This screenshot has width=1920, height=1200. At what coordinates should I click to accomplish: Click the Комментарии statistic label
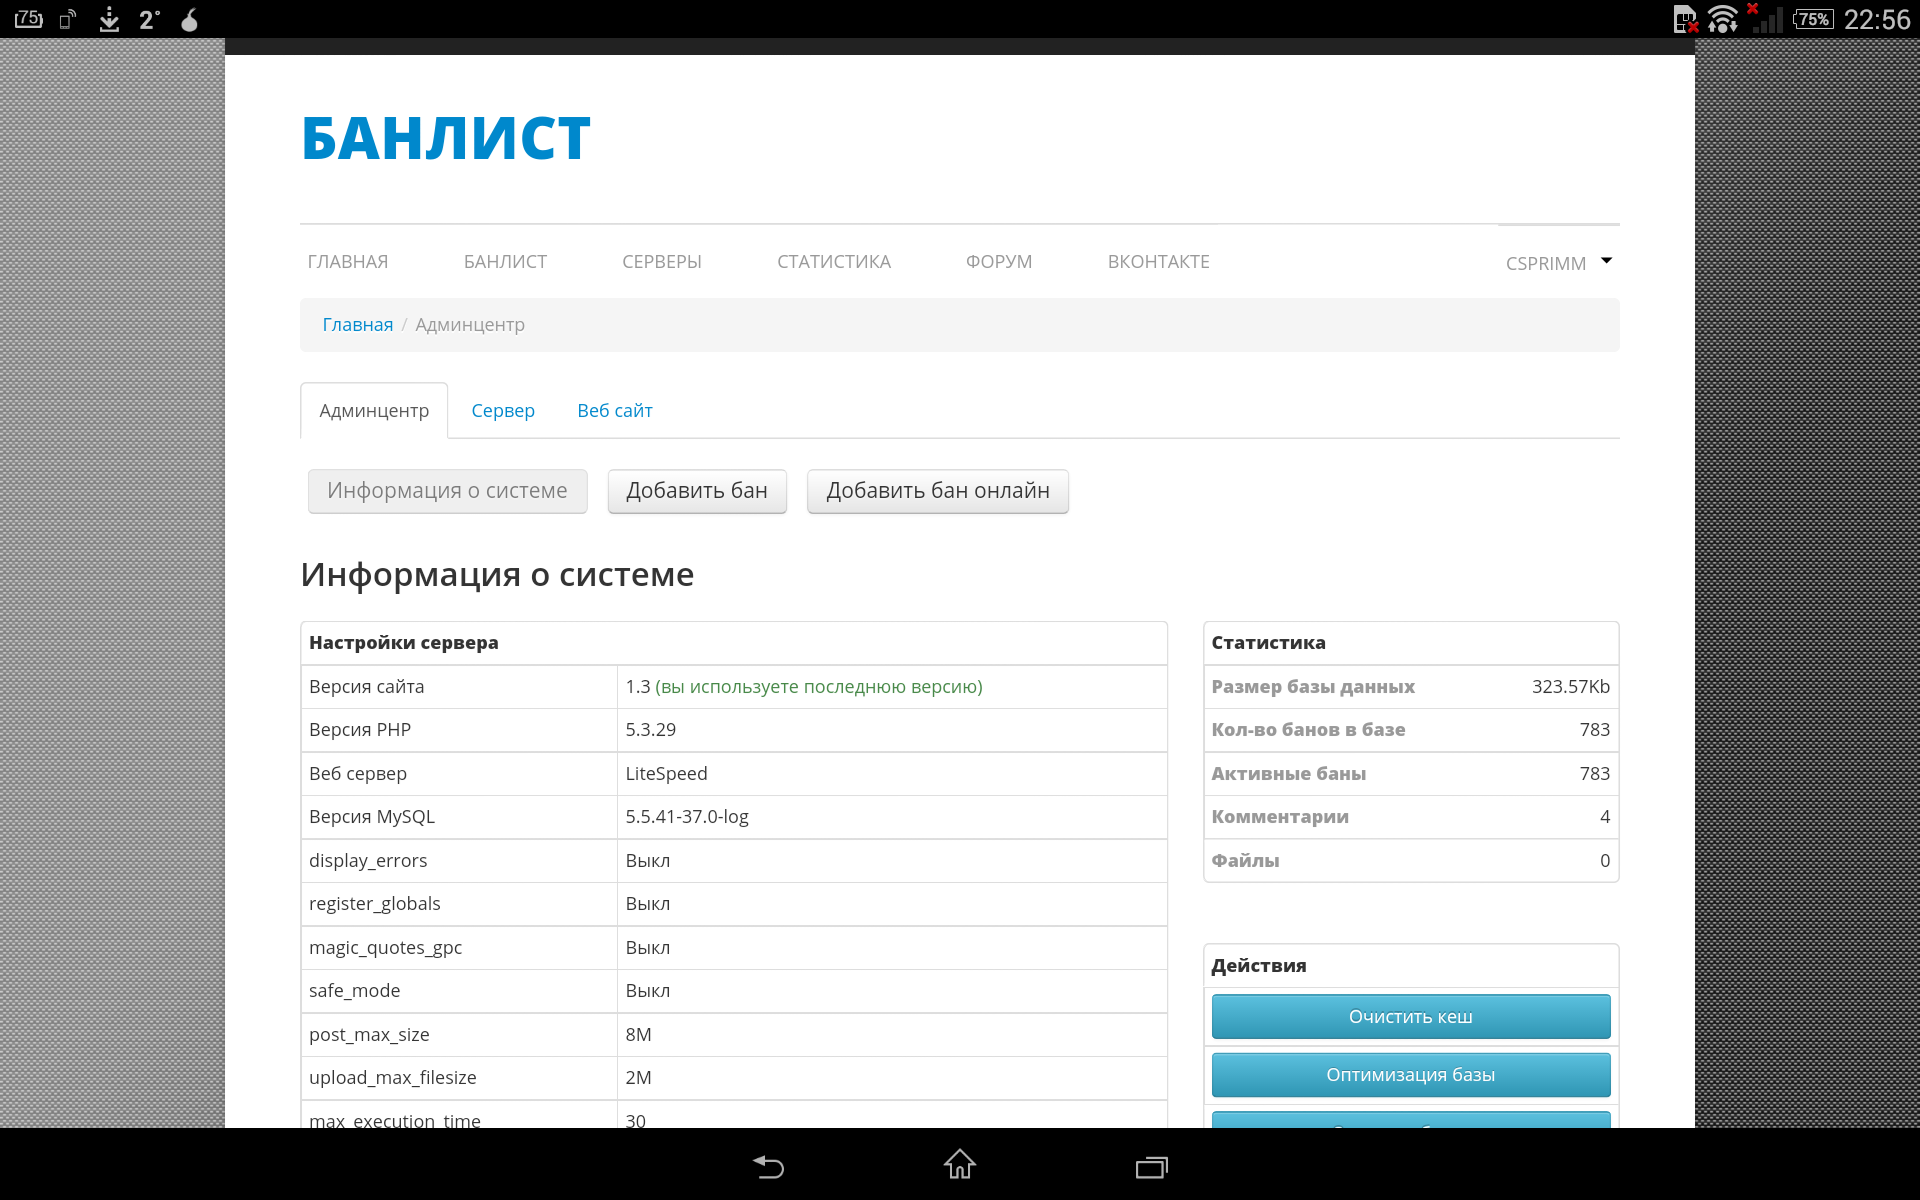[x=1280, y=817]
